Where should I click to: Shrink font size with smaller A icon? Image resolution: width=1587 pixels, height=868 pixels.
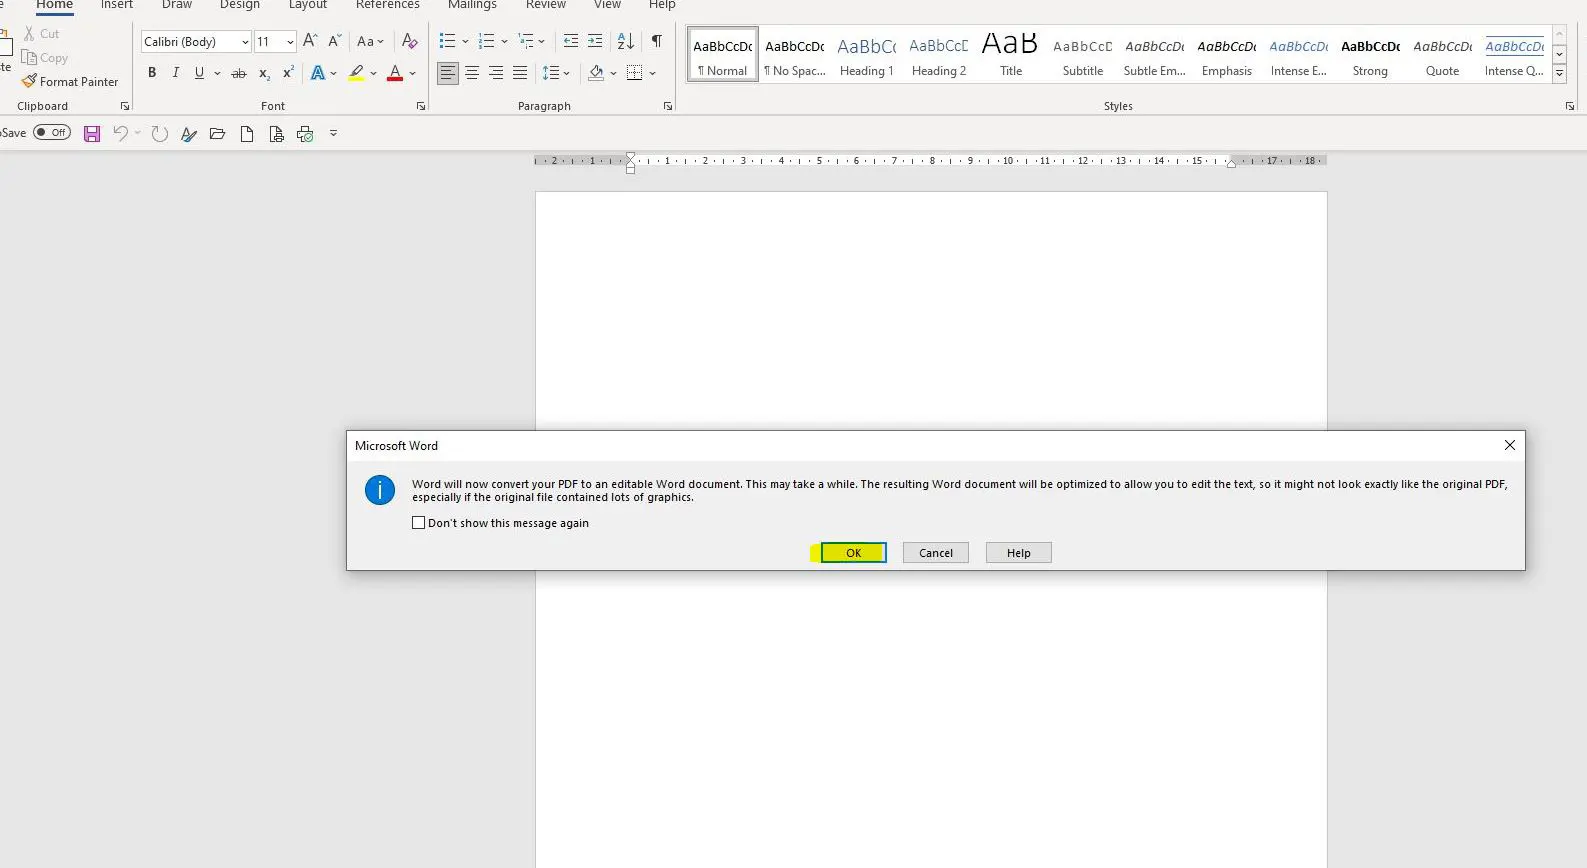tap(335, 41)
